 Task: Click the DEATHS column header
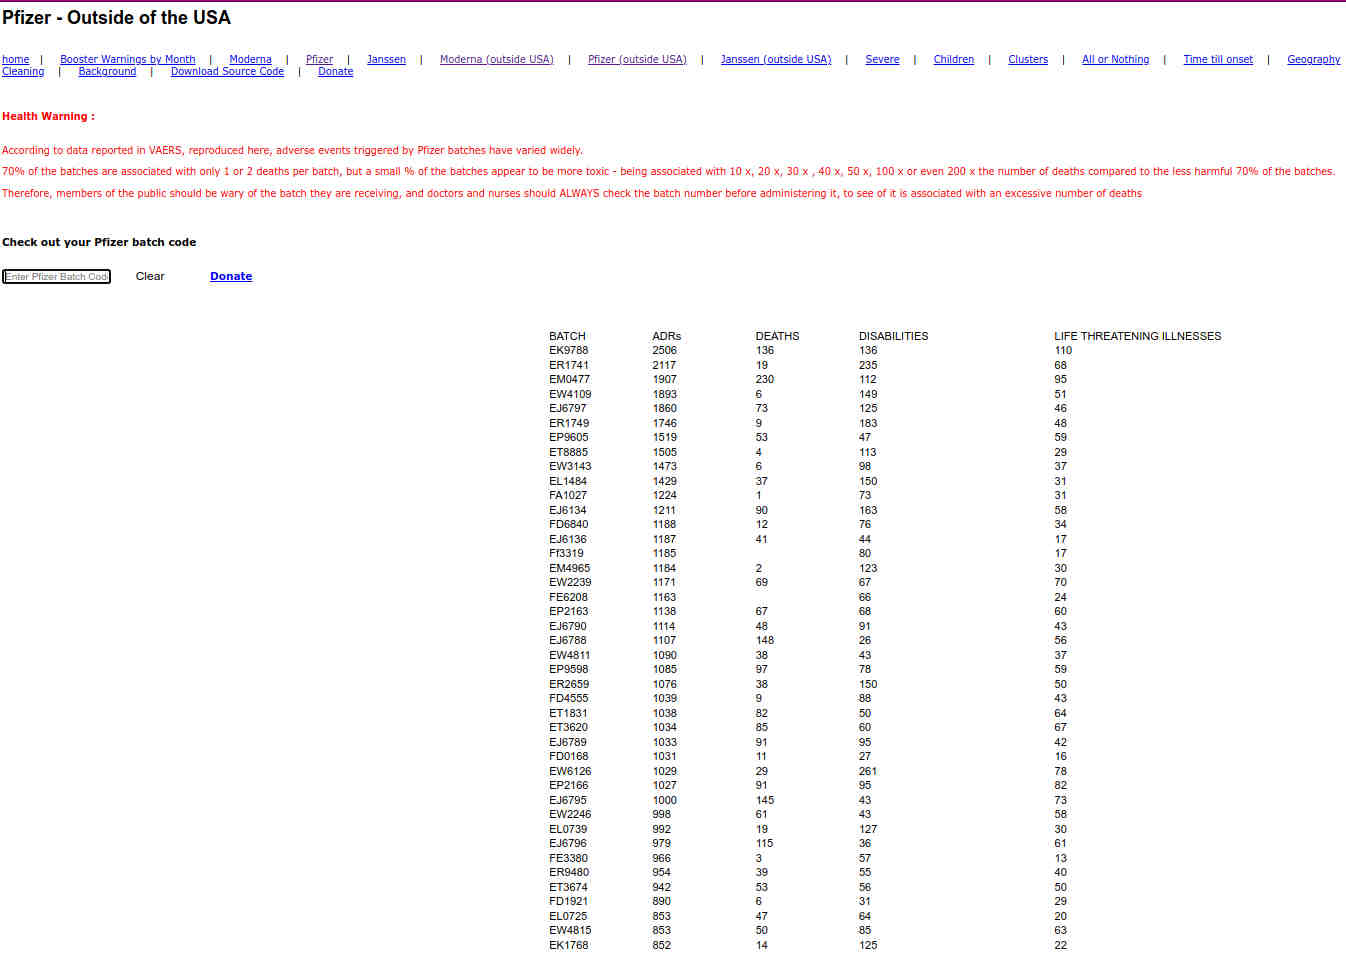click(778, 337)
